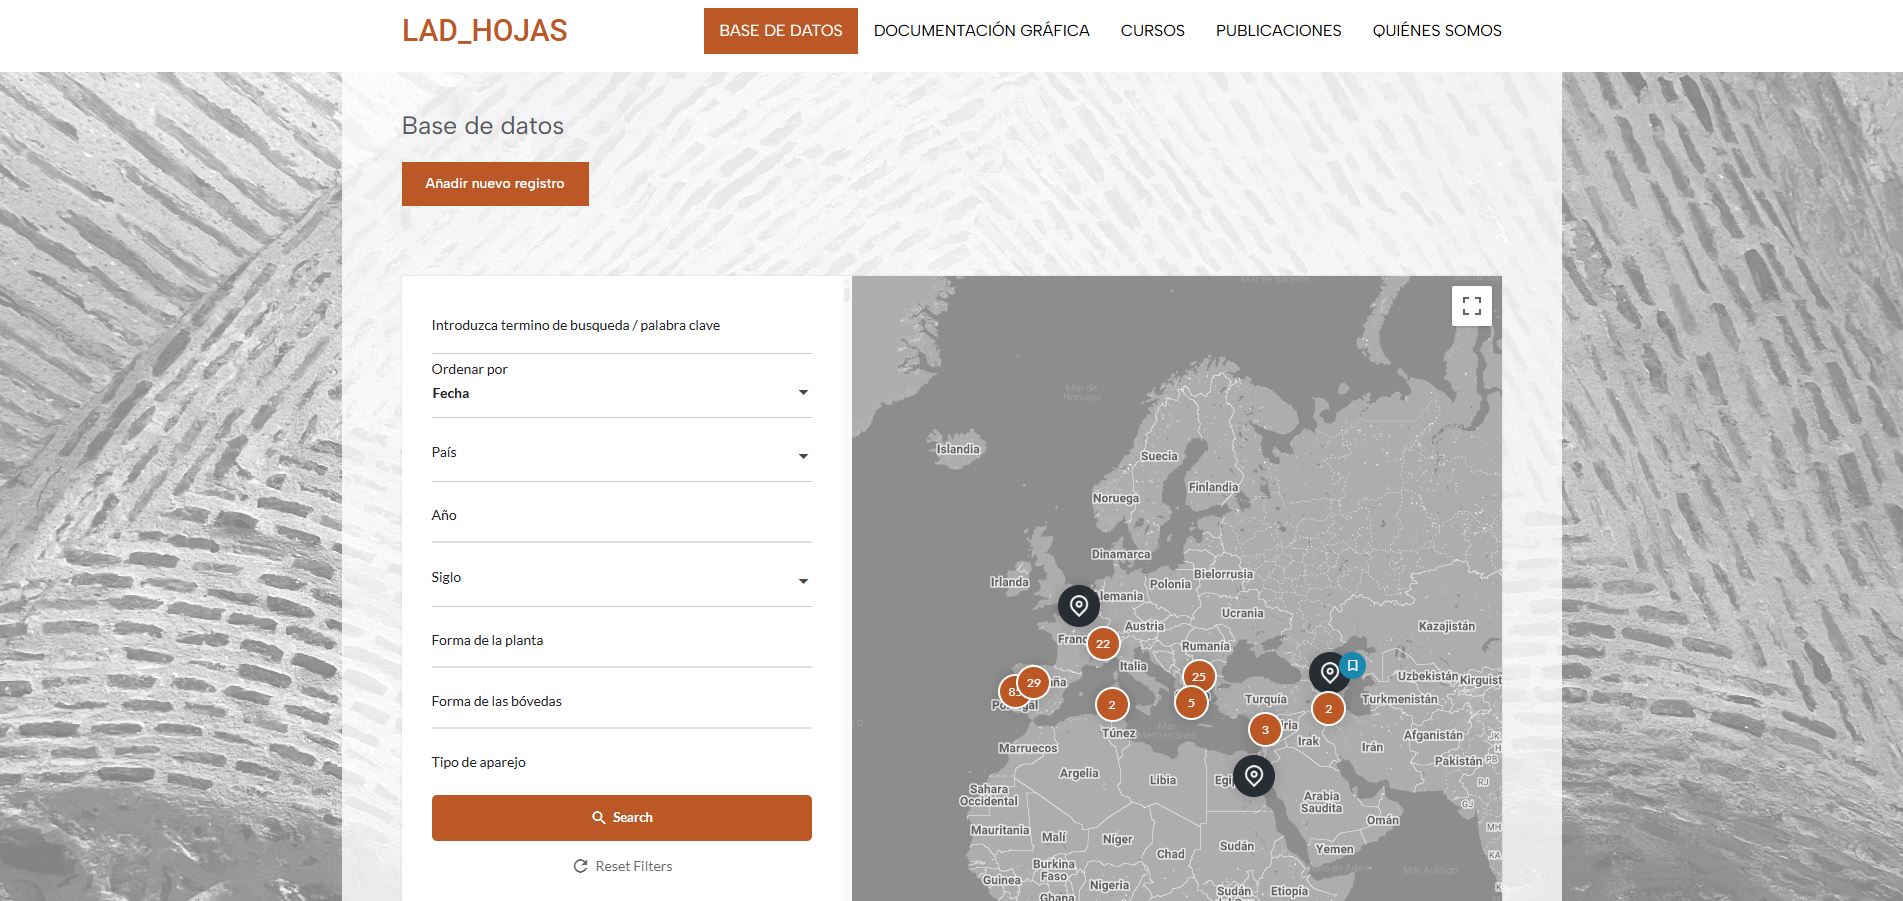Expand the País dropdown
1903x901 pixels.
(620, 454)
